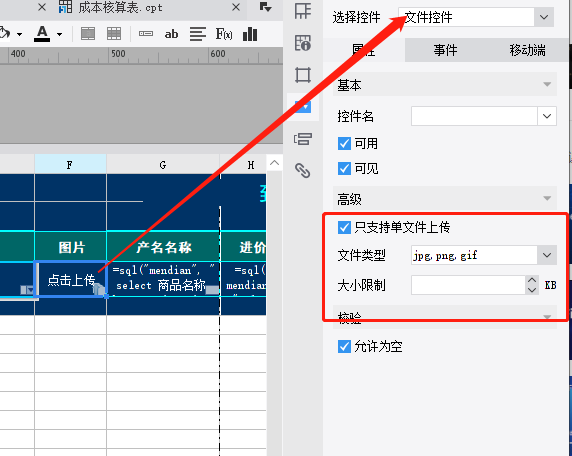The width and height of the screenshot is (572, 456).
Task: Click the font color A icon
Action: (x=42, y=34)
